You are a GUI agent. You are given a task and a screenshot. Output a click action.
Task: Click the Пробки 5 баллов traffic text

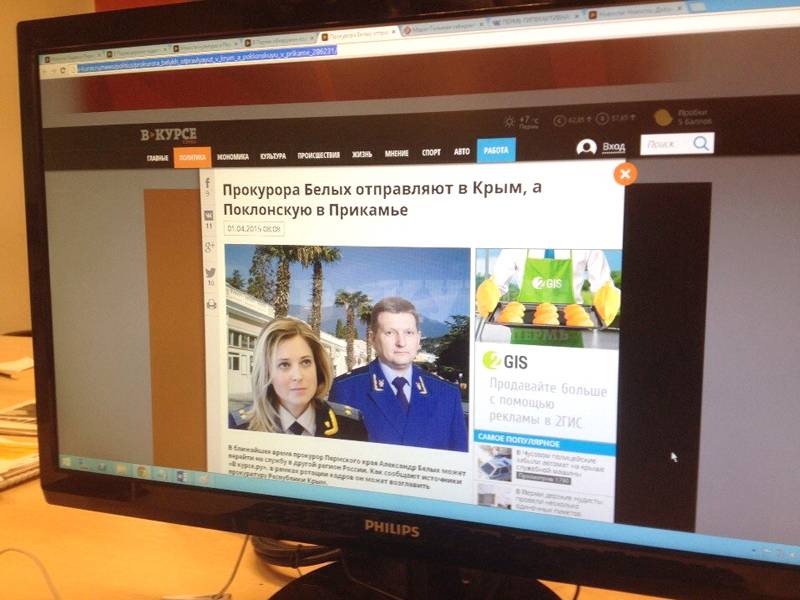[694, 117]
